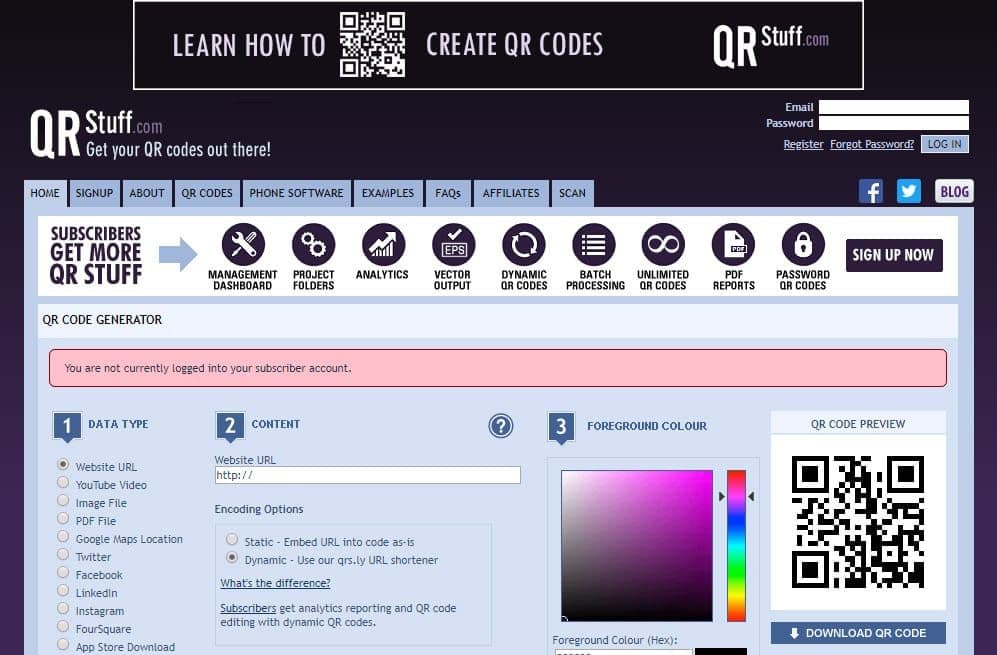Choose the PDF File data type

(63, 518)
